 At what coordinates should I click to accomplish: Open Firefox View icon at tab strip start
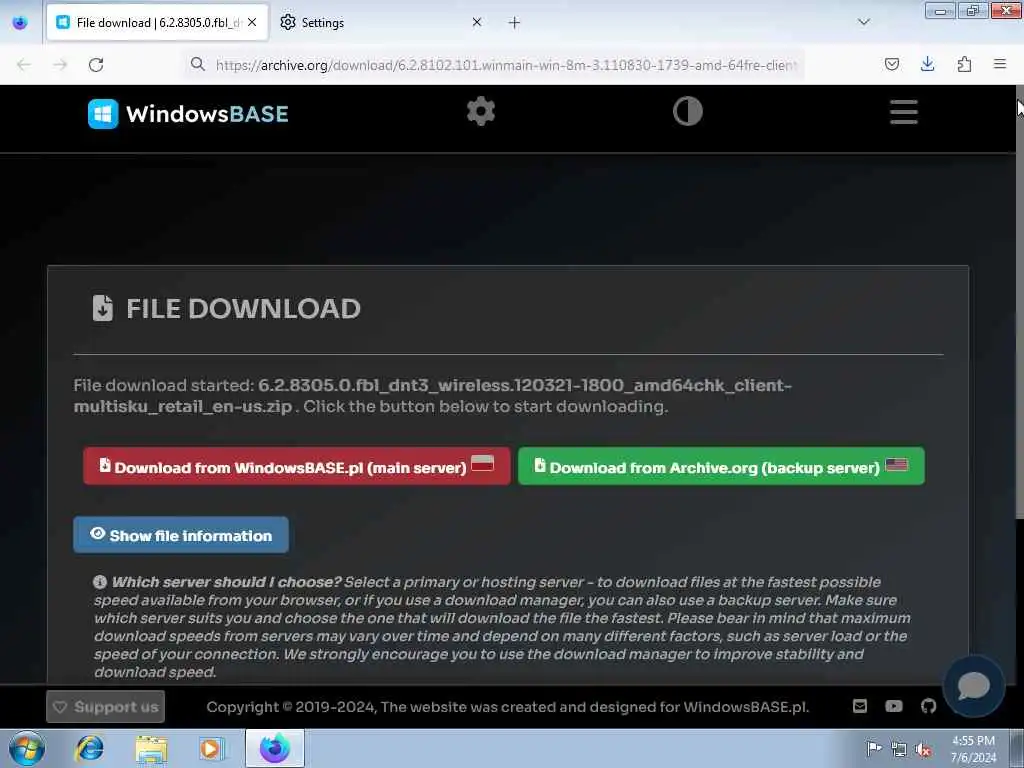(20, 23)
